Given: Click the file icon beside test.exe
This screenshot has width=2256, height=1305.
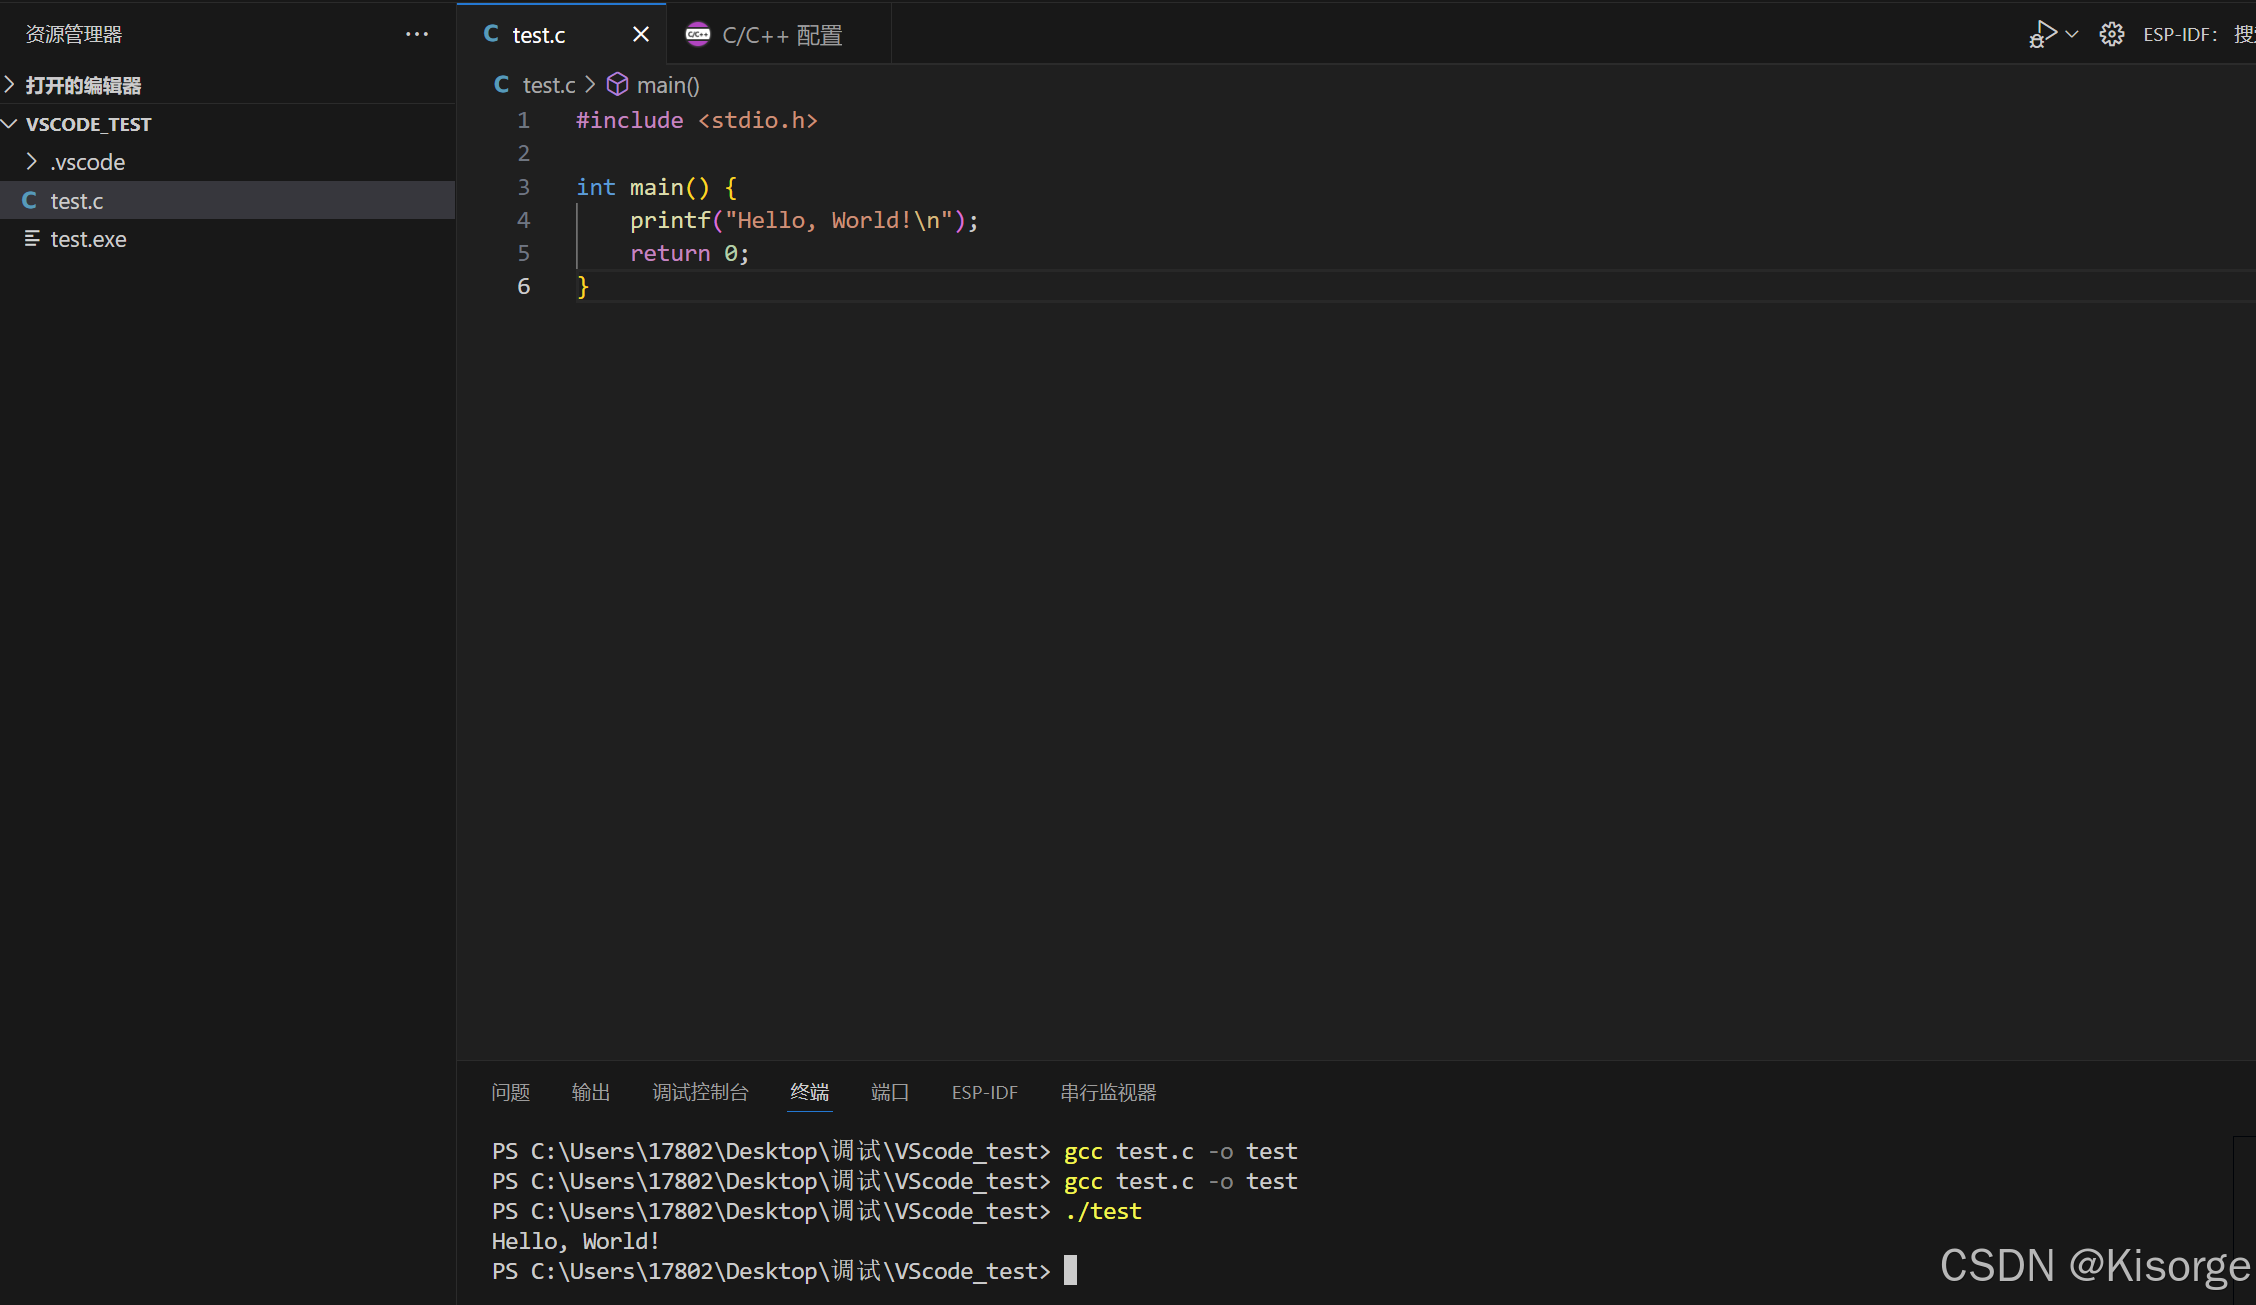Looking at the screenshot, I should pyautogui.click(x=32, y=238).
